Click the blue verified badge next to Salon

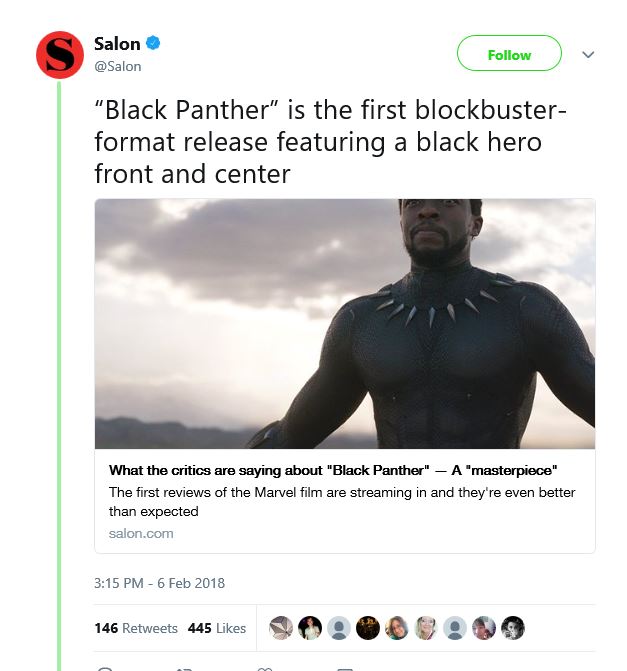(x=153, y=43)
